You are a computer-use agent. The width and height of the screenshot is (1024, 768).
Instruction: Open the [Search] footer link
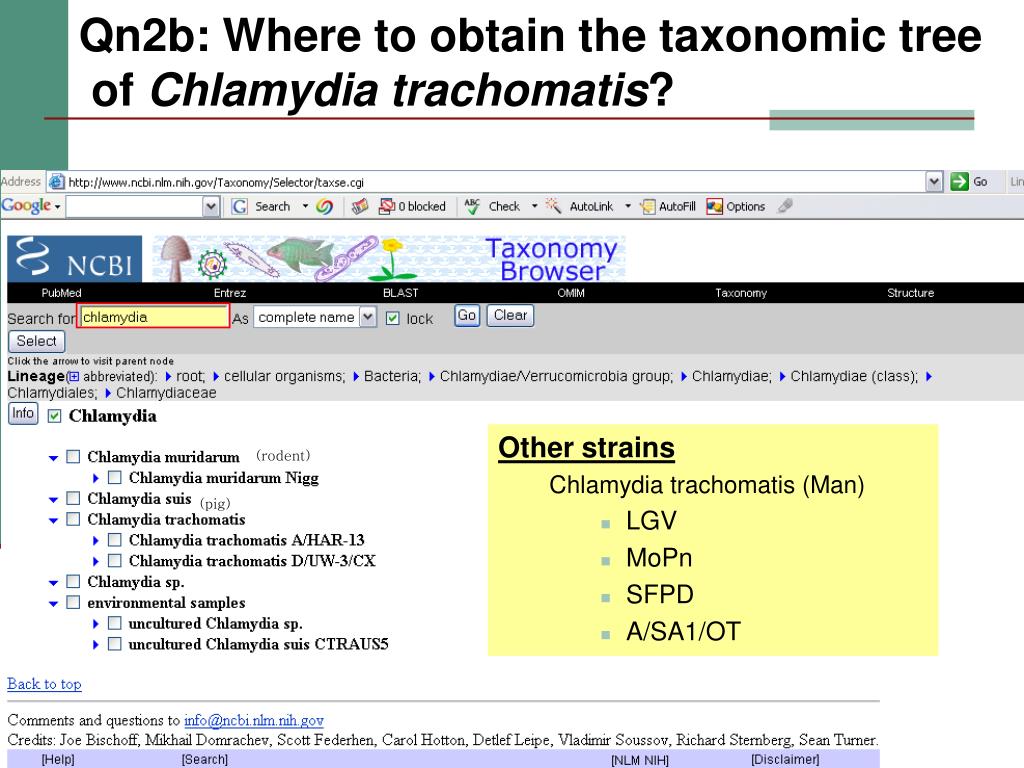tap(204, 760)
